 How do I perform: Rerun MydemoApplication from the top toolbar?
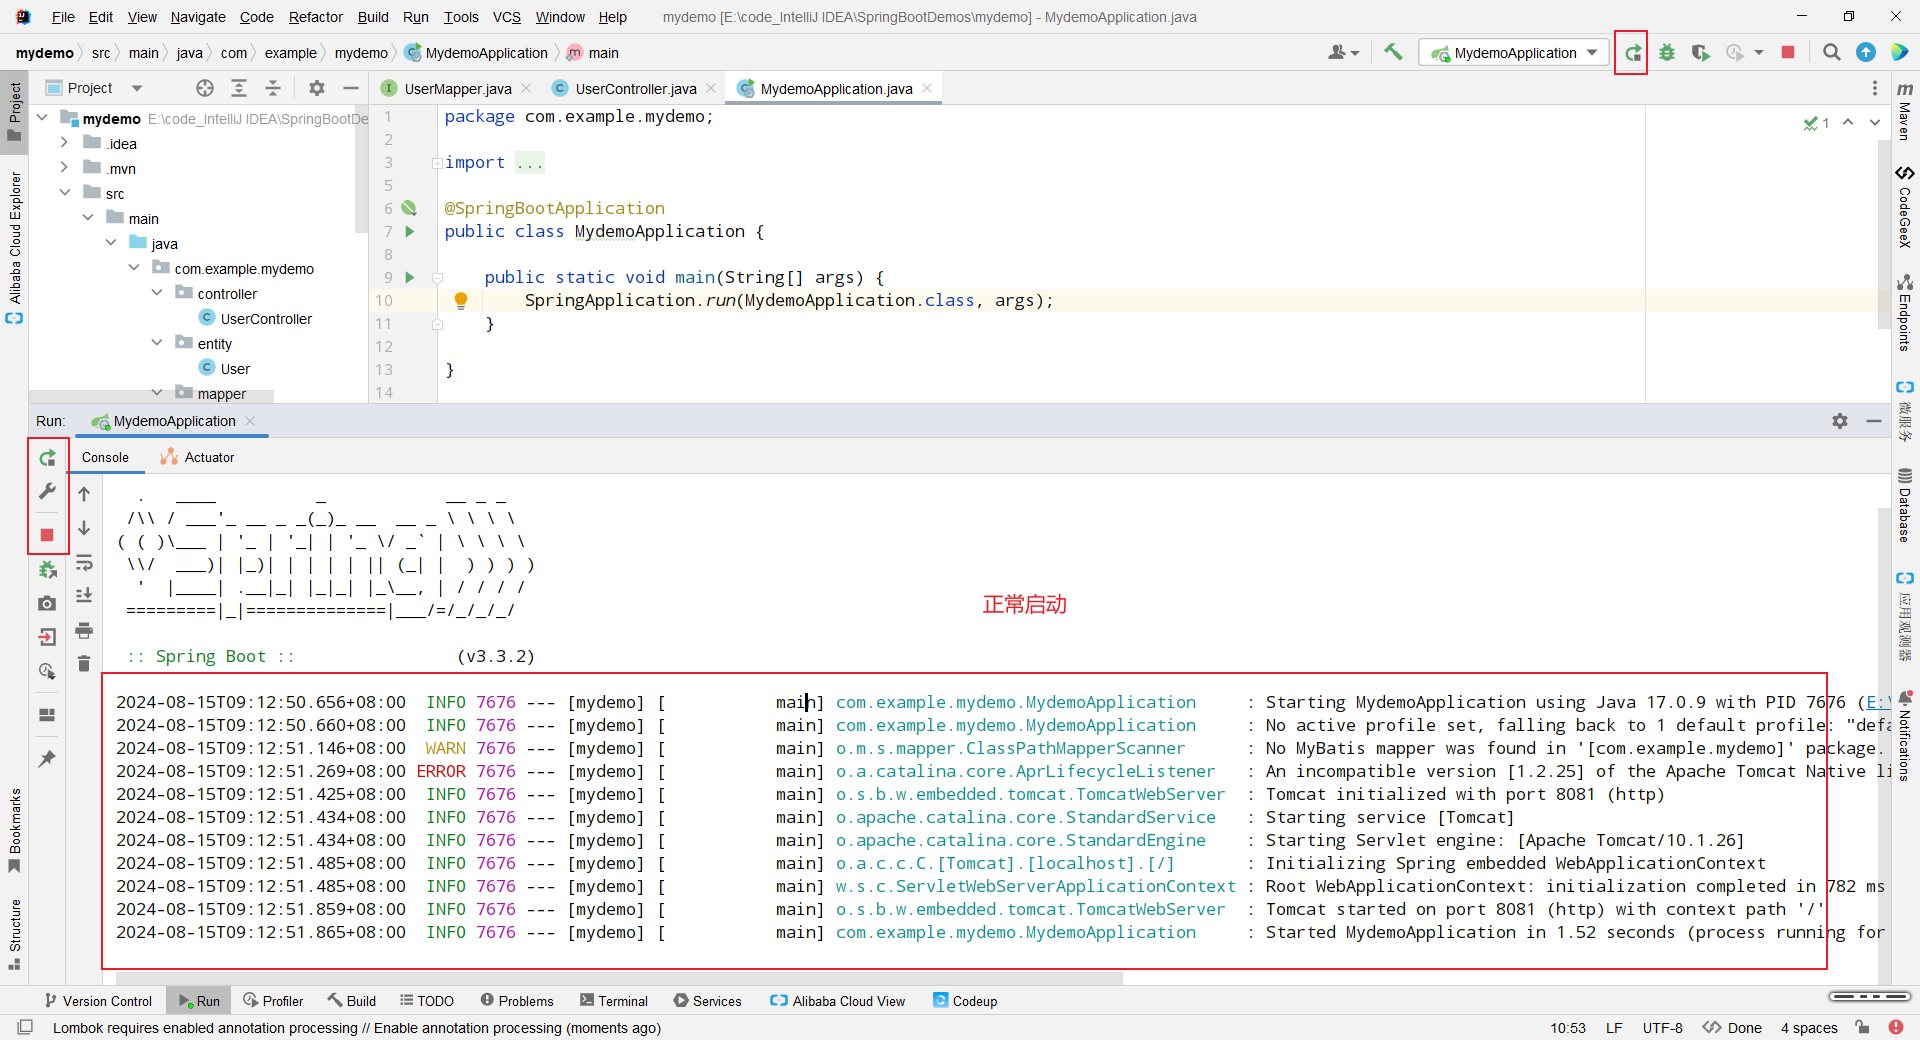(1632, 53)
